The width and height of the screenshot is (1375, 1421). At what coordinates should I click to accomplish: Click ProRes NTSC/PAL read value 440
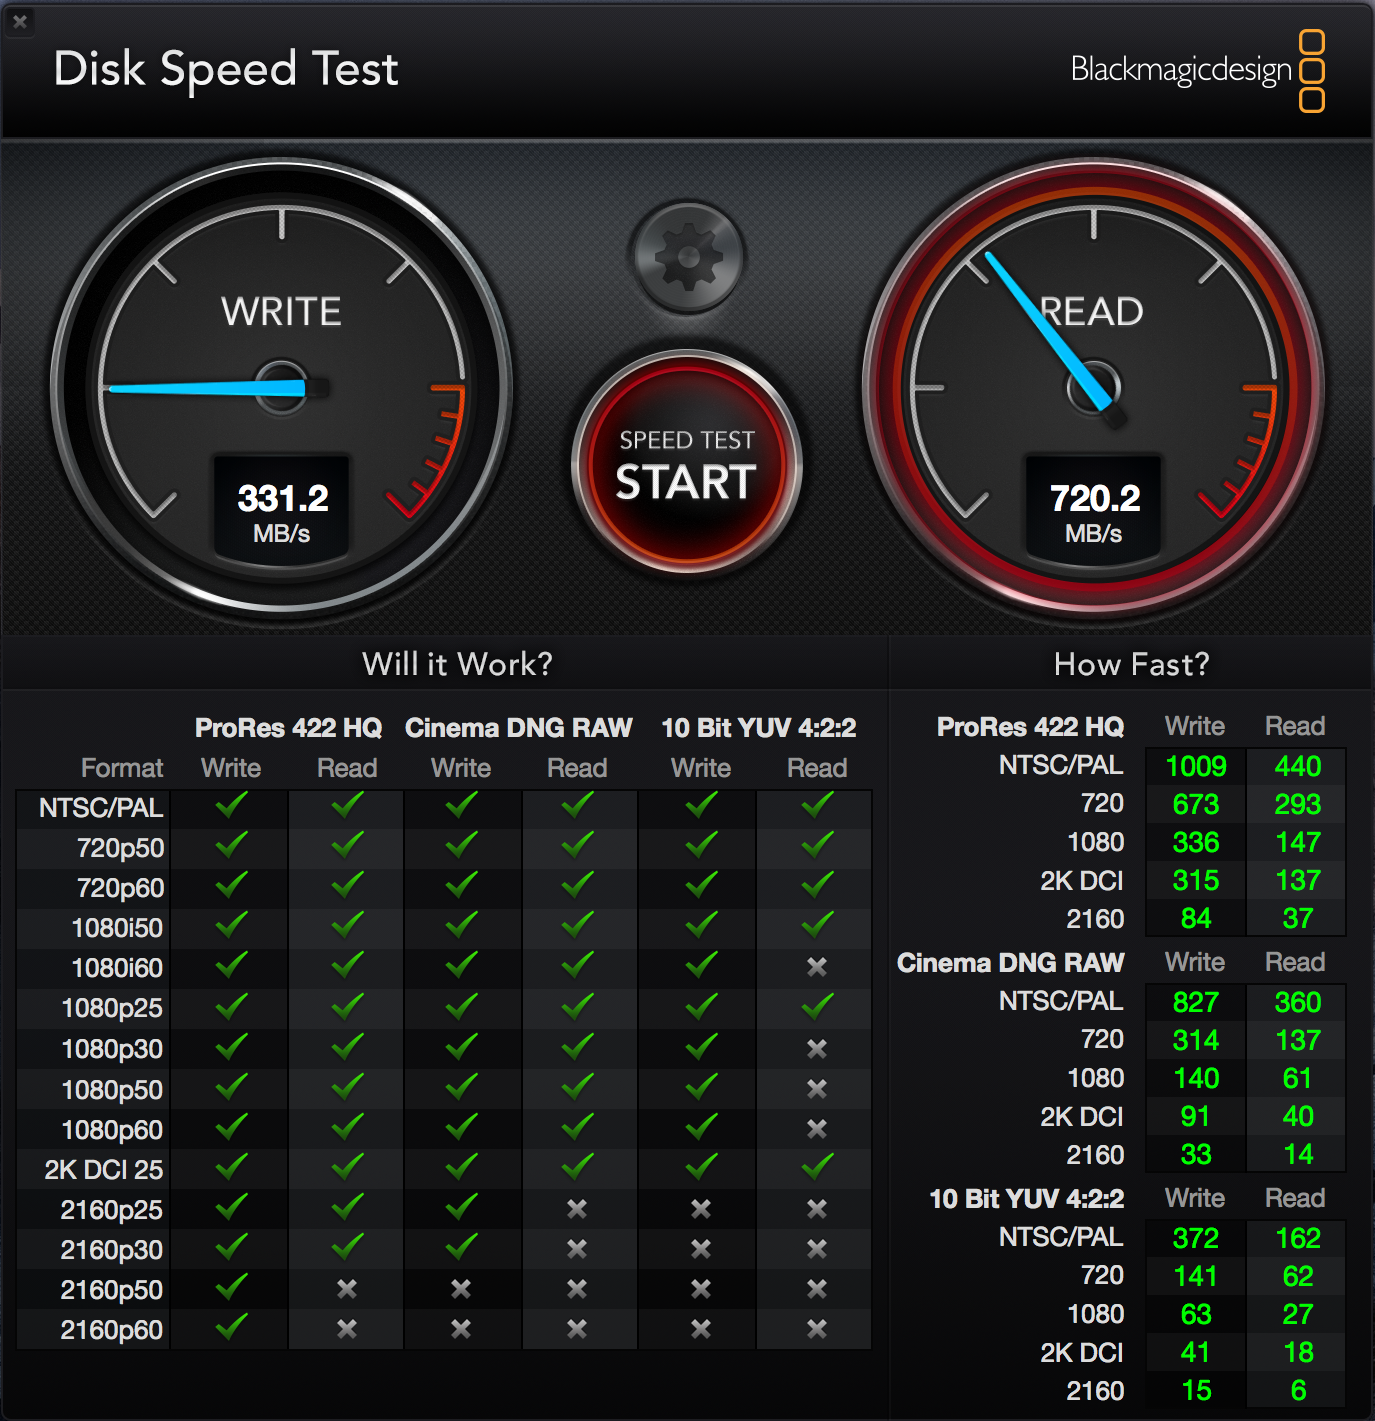point(1298,766)
